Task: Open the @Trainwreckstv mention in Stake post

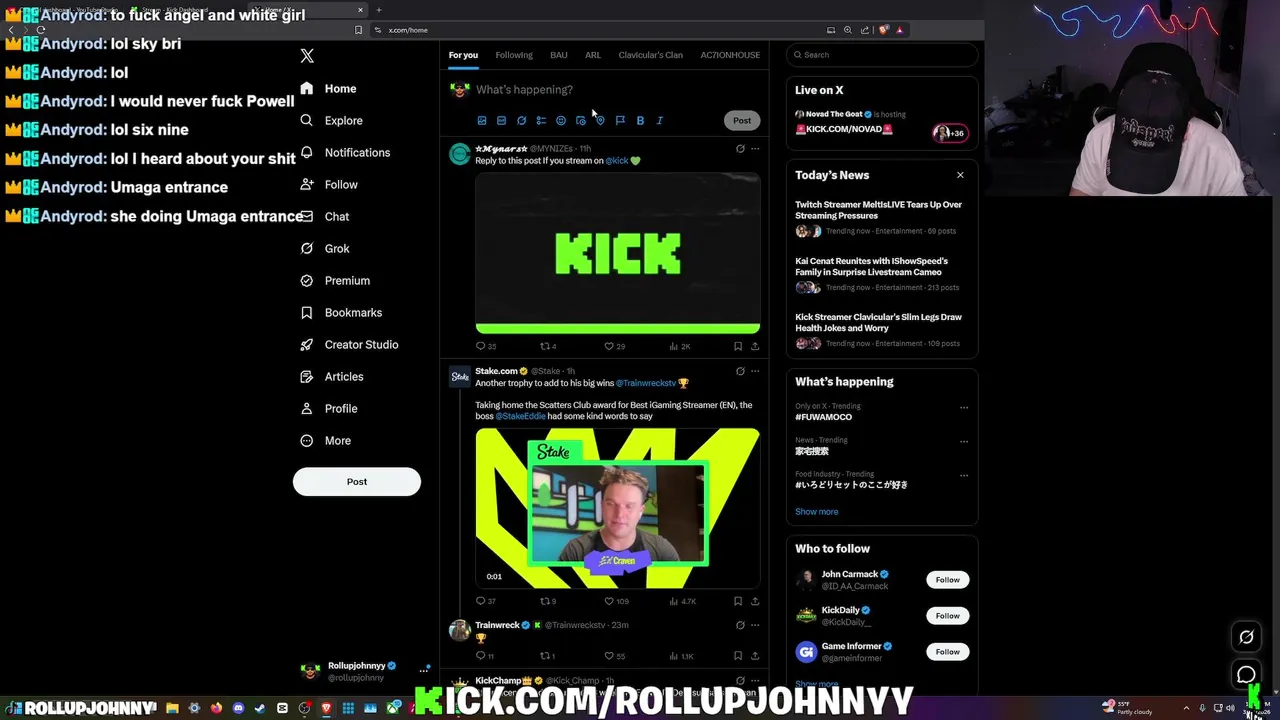Action: point(646,383)
